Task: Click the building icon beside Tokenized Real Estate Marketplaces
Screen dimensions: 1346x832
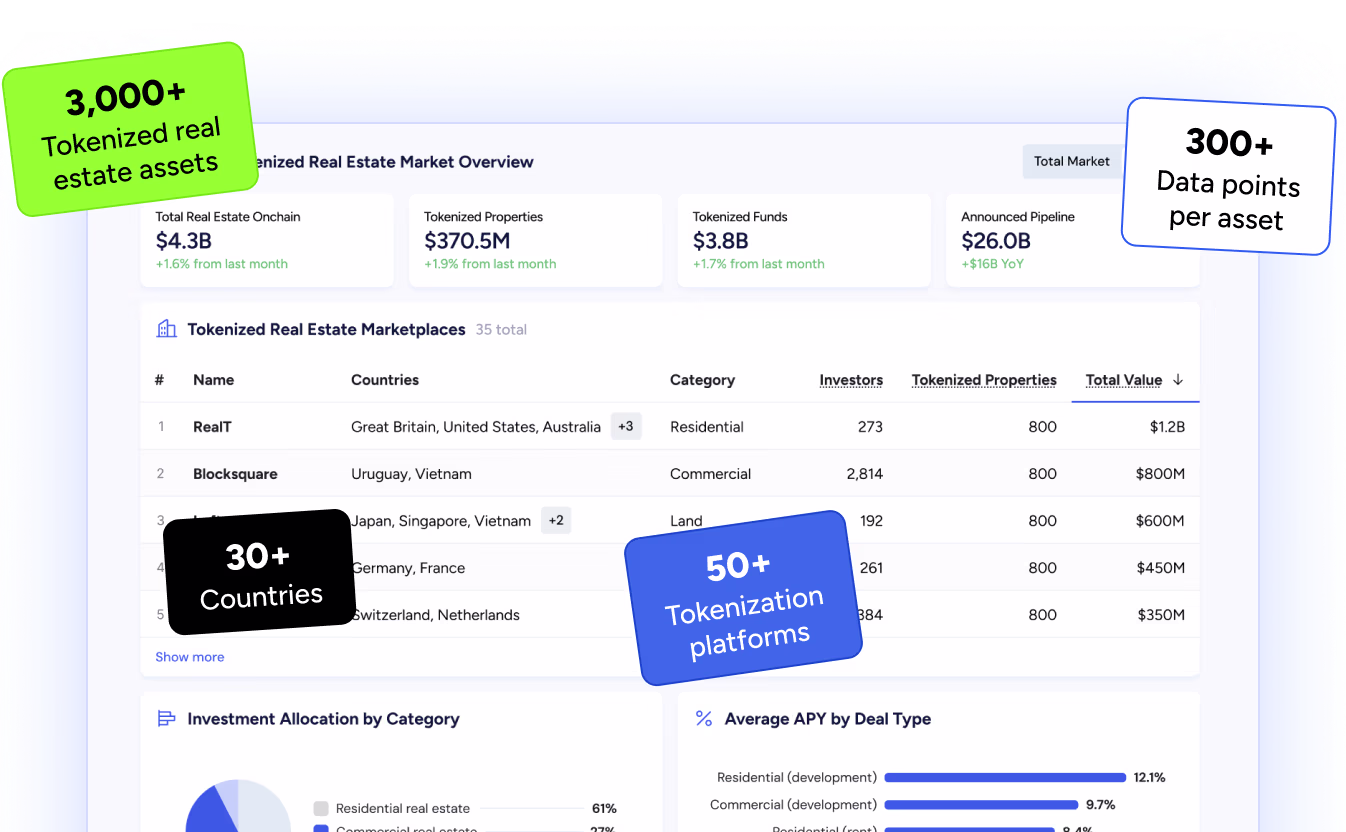Action: coord(166,328)
